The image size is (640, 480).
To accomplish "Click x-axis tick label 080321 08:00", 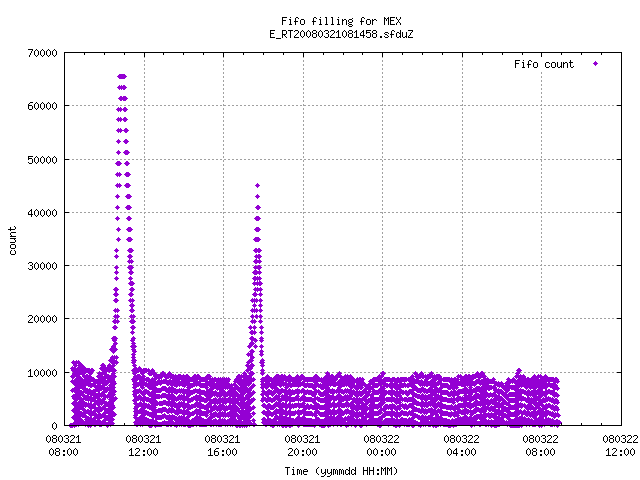I will click(64, 446).
